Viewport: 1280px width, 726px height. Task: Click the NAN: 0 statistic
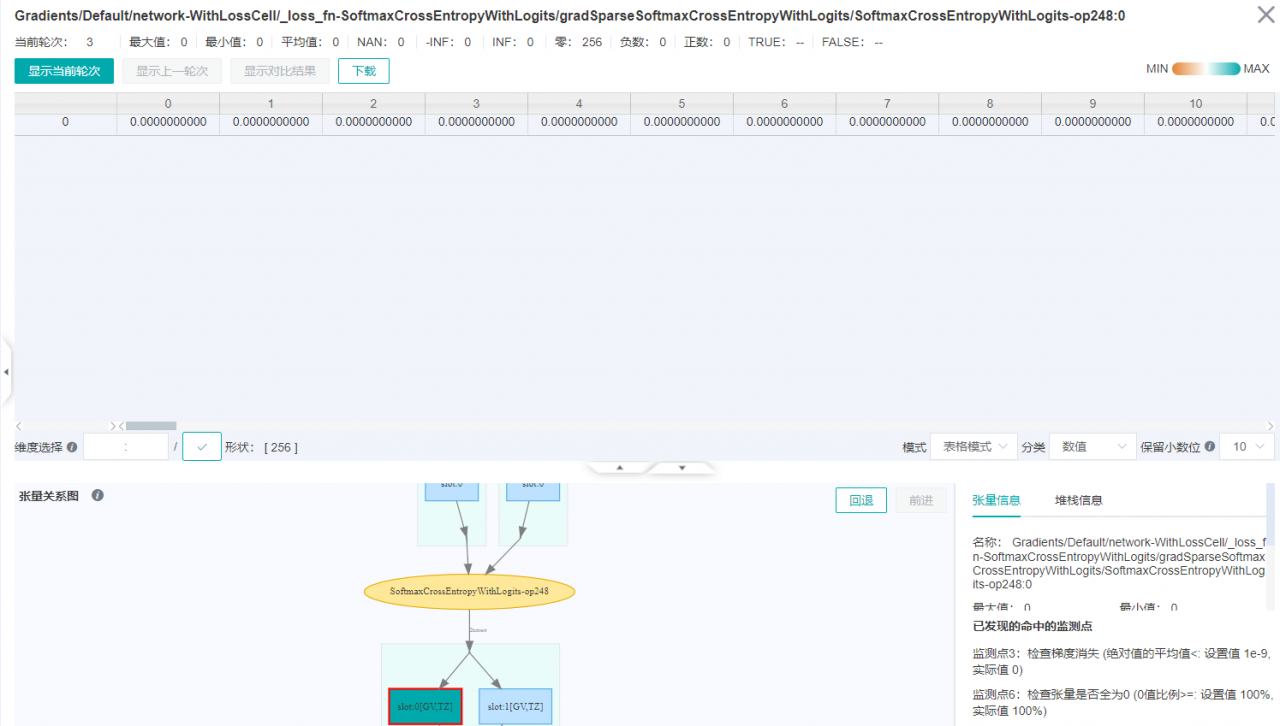coord(381,42)
